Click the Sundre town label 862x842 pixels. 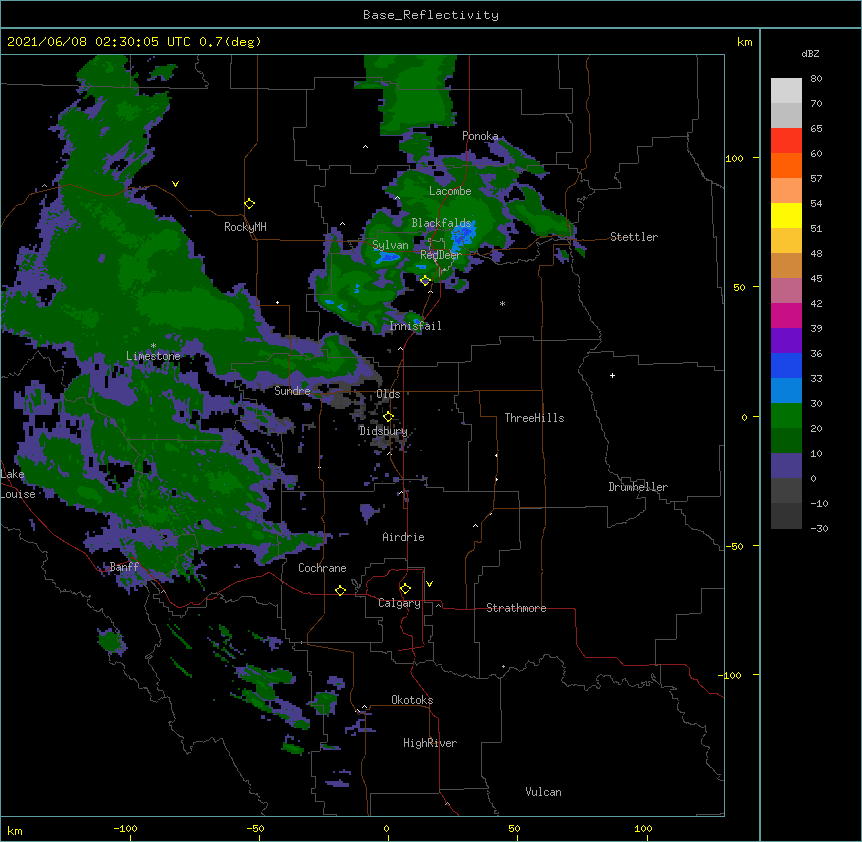tap(292, 391)
